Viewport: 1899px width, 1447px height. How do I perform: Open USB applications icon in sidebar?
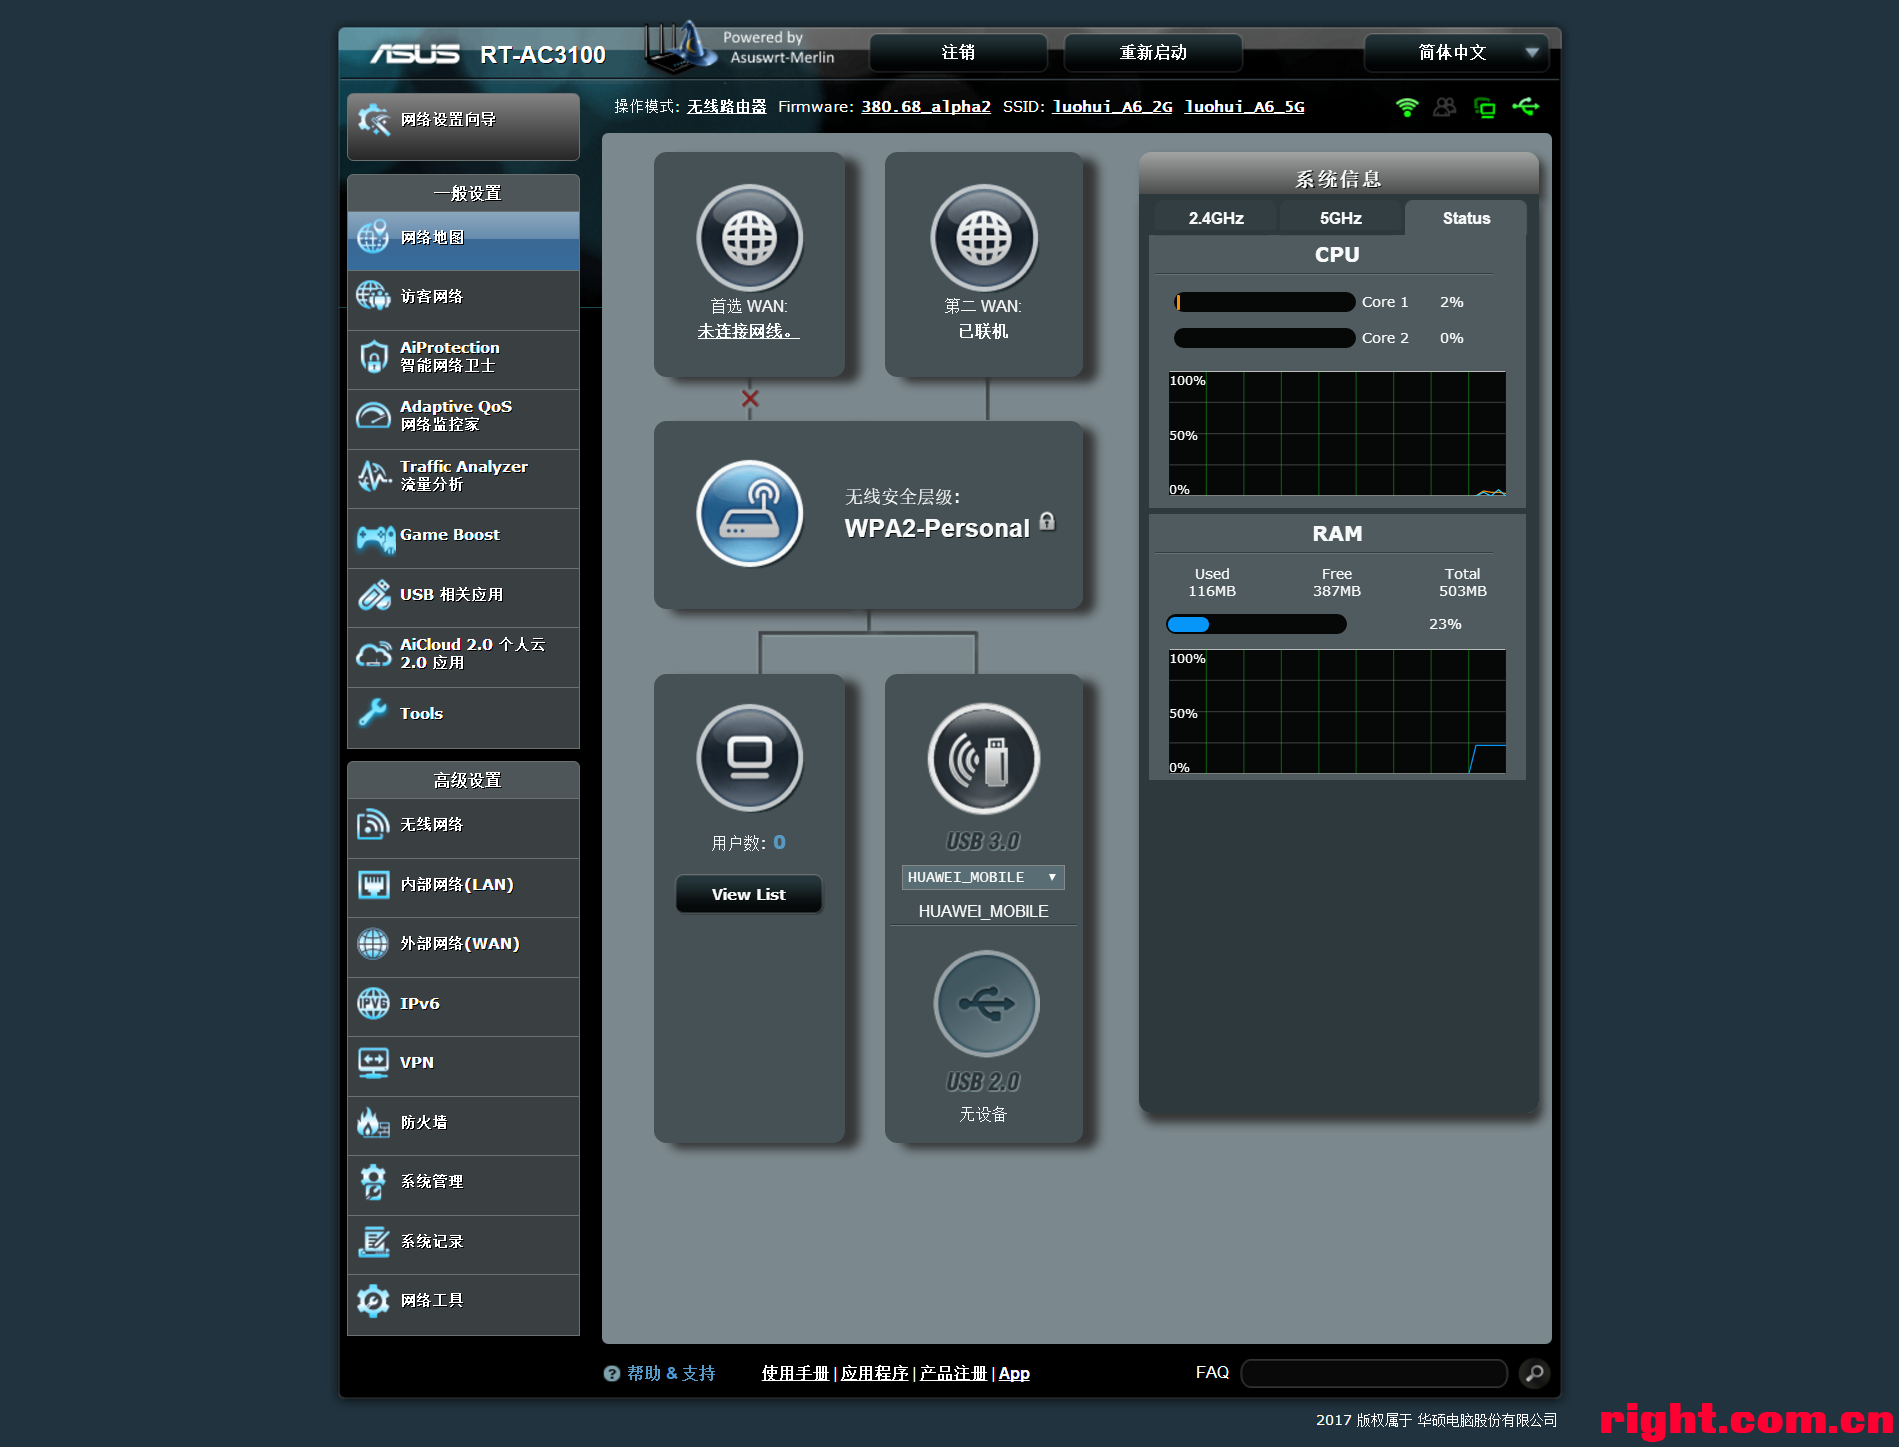tap(374, 595)
